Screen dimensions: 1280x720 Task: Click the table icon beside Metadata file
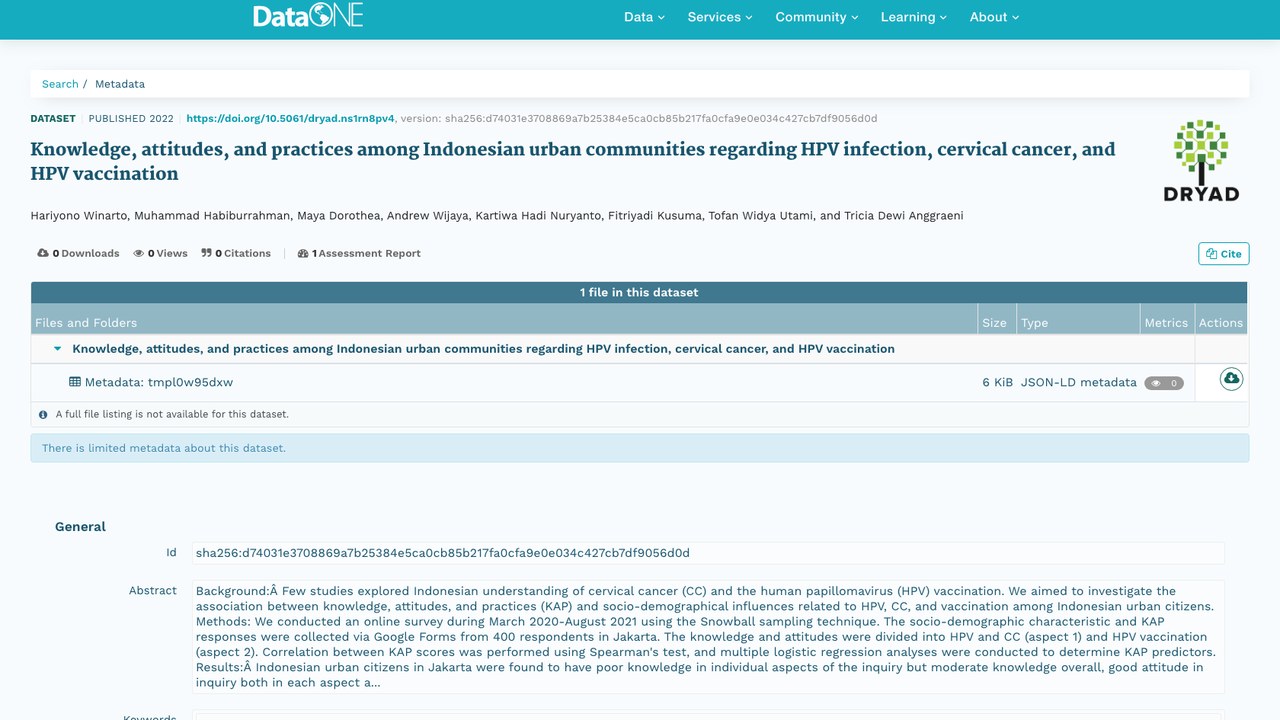75,382
